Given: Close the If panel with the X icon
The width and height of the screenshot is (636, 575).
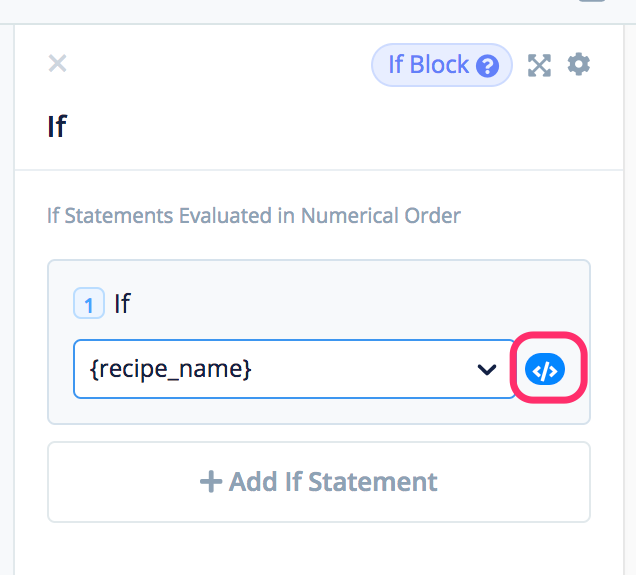Looking at the screenshot, I should coord(58,64).
